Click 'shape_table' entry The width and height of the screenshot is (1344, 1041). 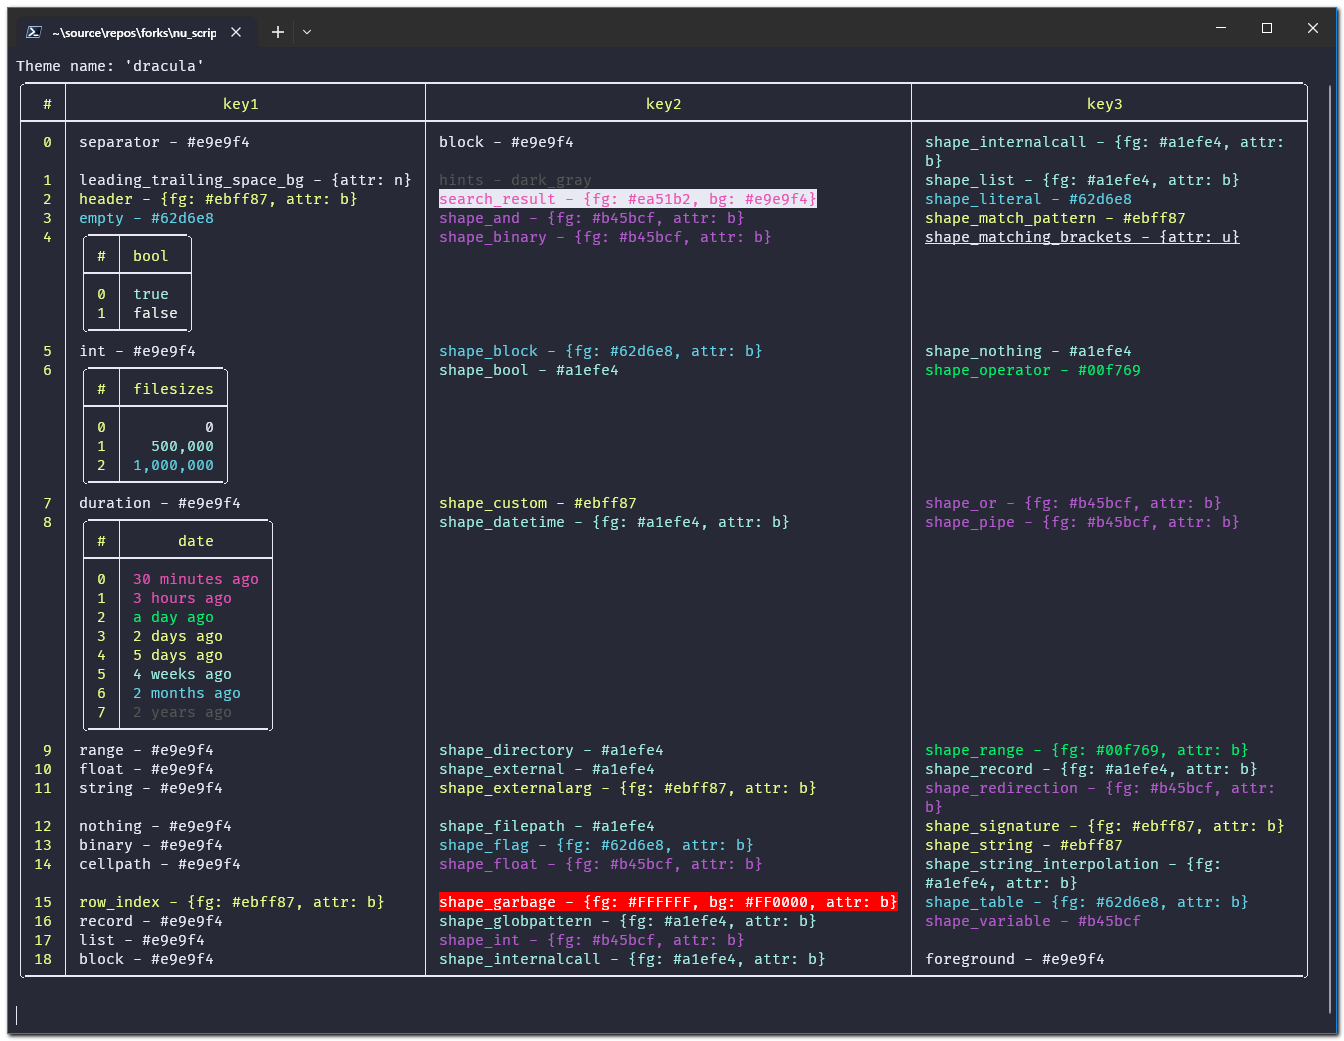tap(1087, 902)
